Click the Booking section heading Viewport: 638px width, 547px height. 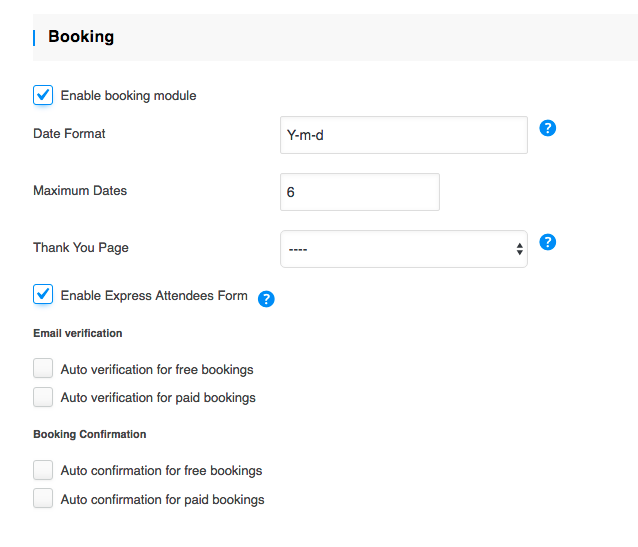81,37
